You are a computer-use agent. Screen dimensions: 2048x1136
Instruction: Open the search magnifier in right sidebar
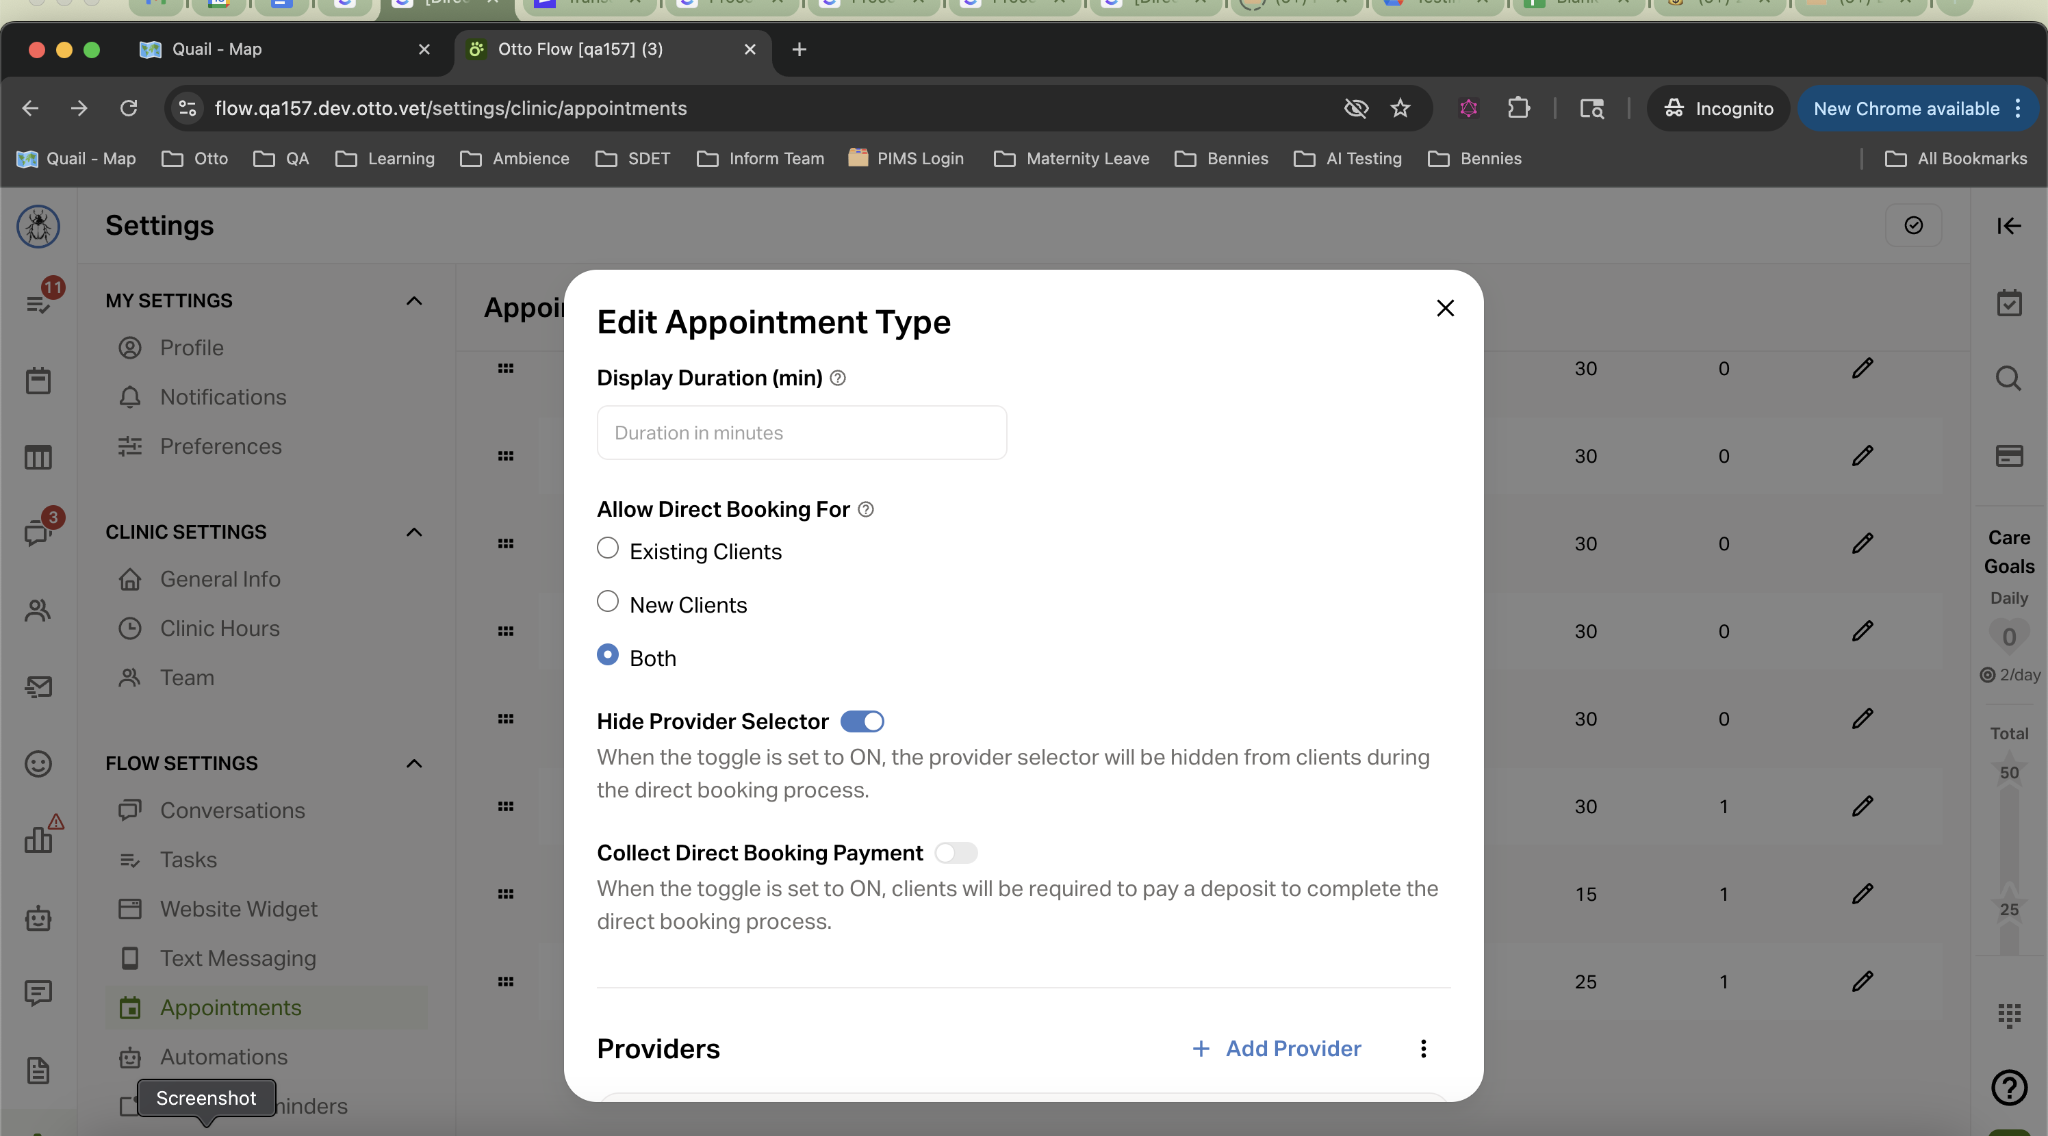[x=2008, y=379]
